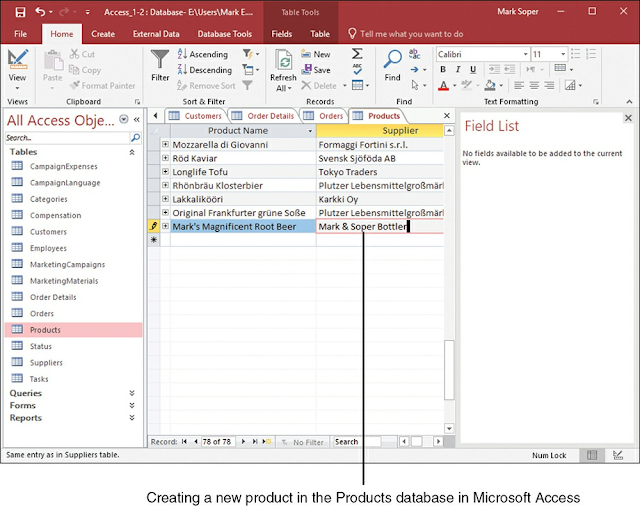Image resolution: width=640 pixels, height=506 pixels.
Task: Open the Calibri font dropdown
Action: (526, 54)
